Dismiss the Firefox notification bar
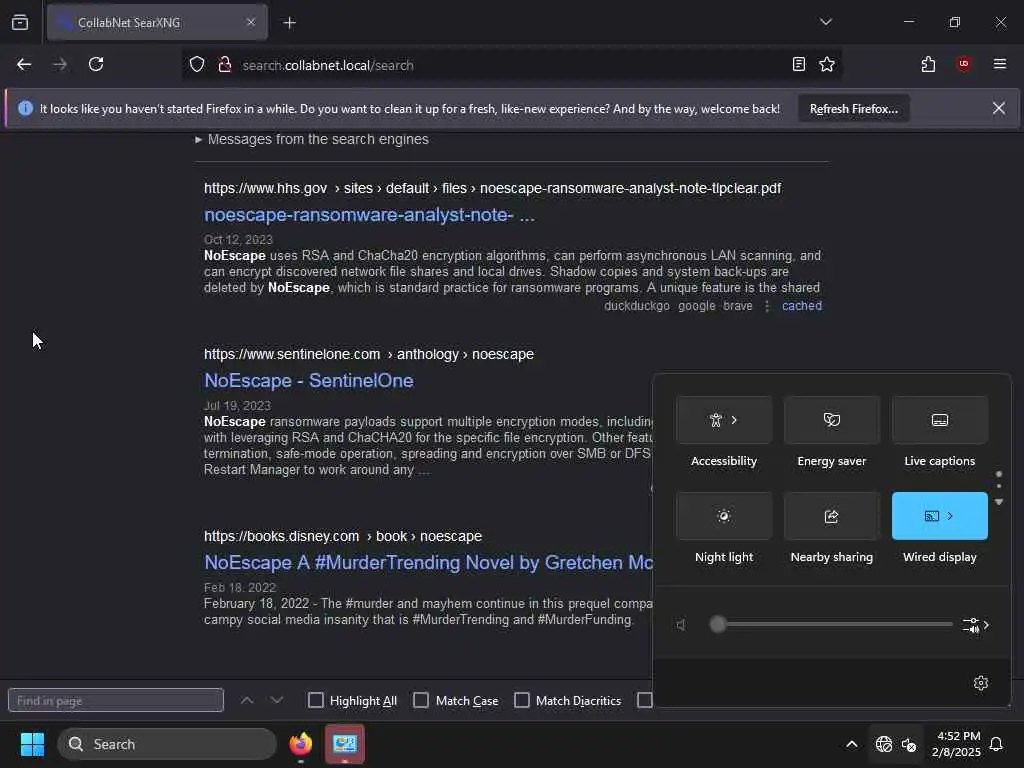The width and height of the screenshot is (1024, 768). (999, 108)
